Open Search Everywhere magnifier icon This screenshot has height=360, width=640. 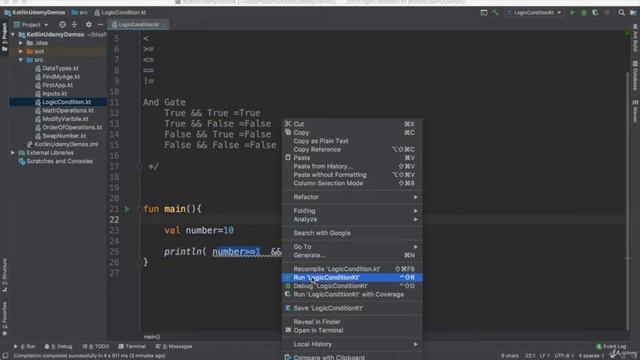point(621,13)
